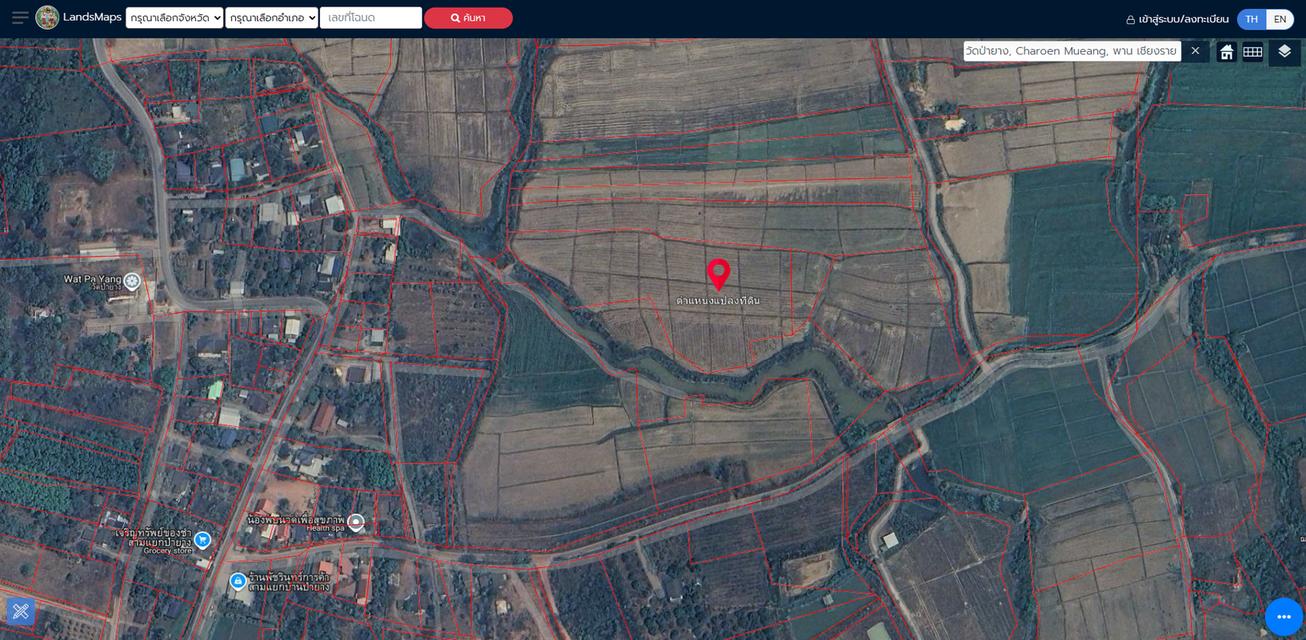The height and width of the screenshot is (640, 1306).
Task: Open the login/register link with lock icon
Action: coord(1177,19)
